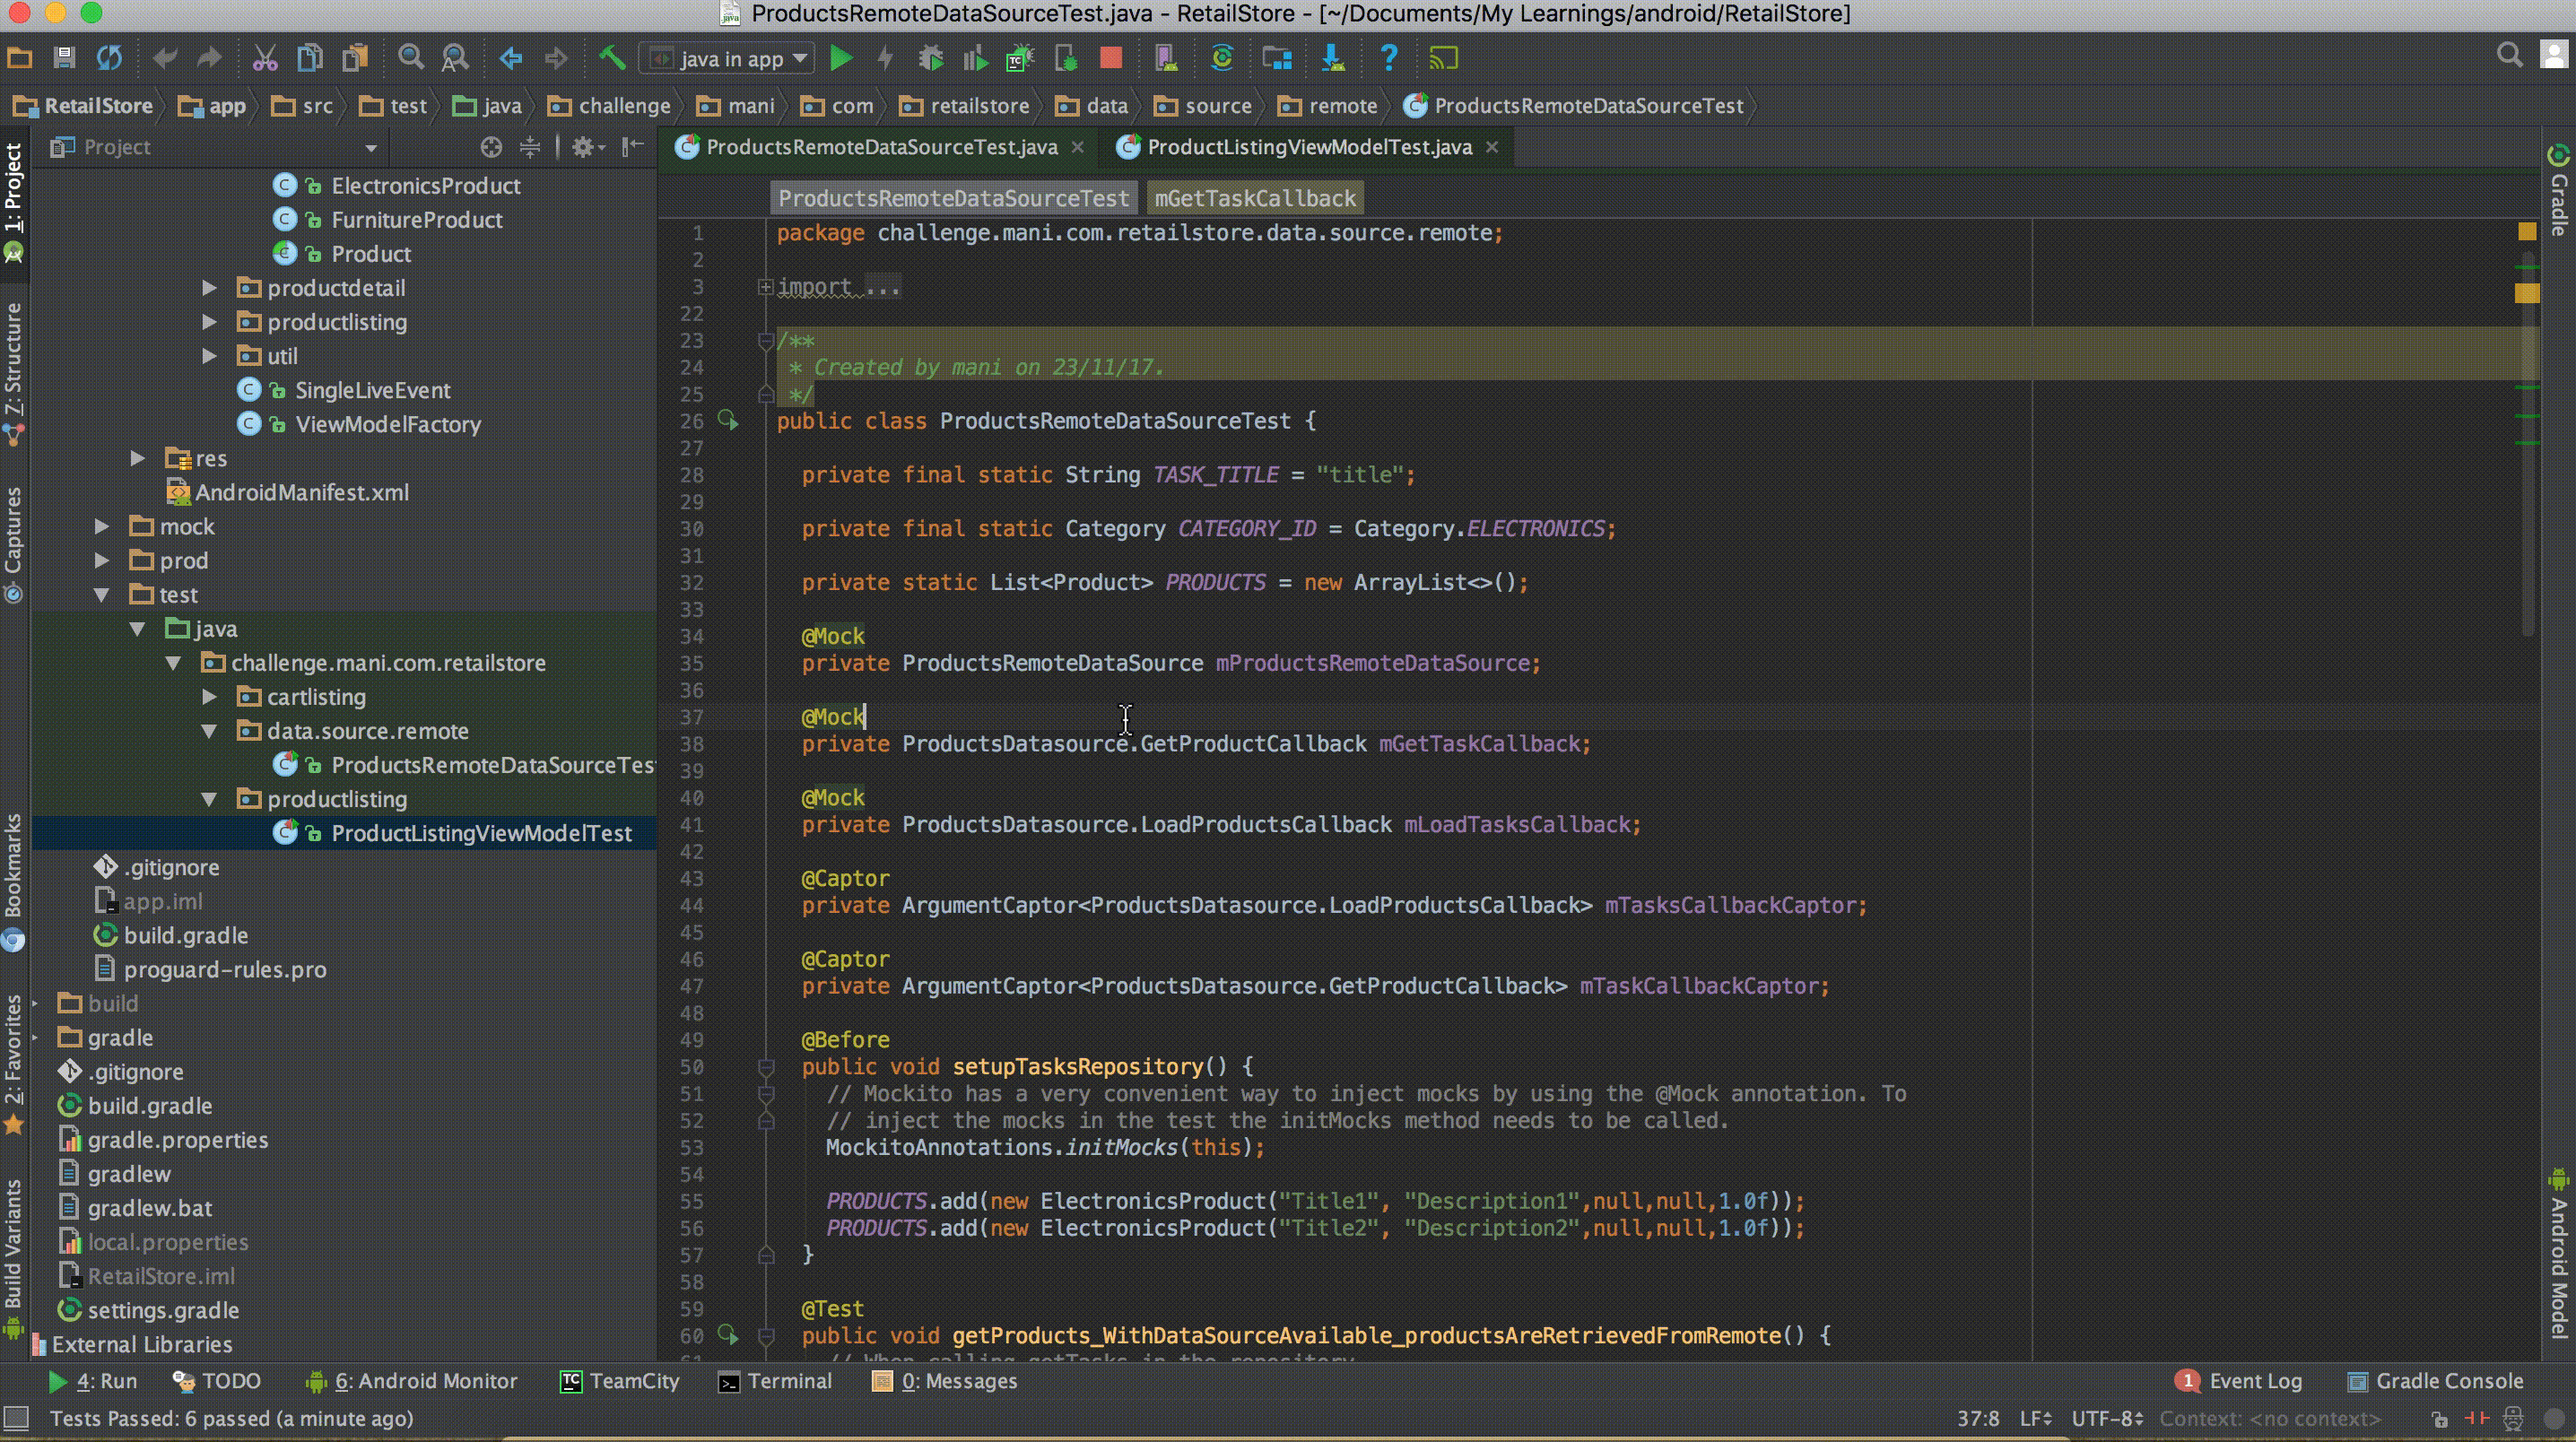This screenshot has height=1442, width=2576.
Task: Run the app with green play button
Action: click(x=841, y=59)
